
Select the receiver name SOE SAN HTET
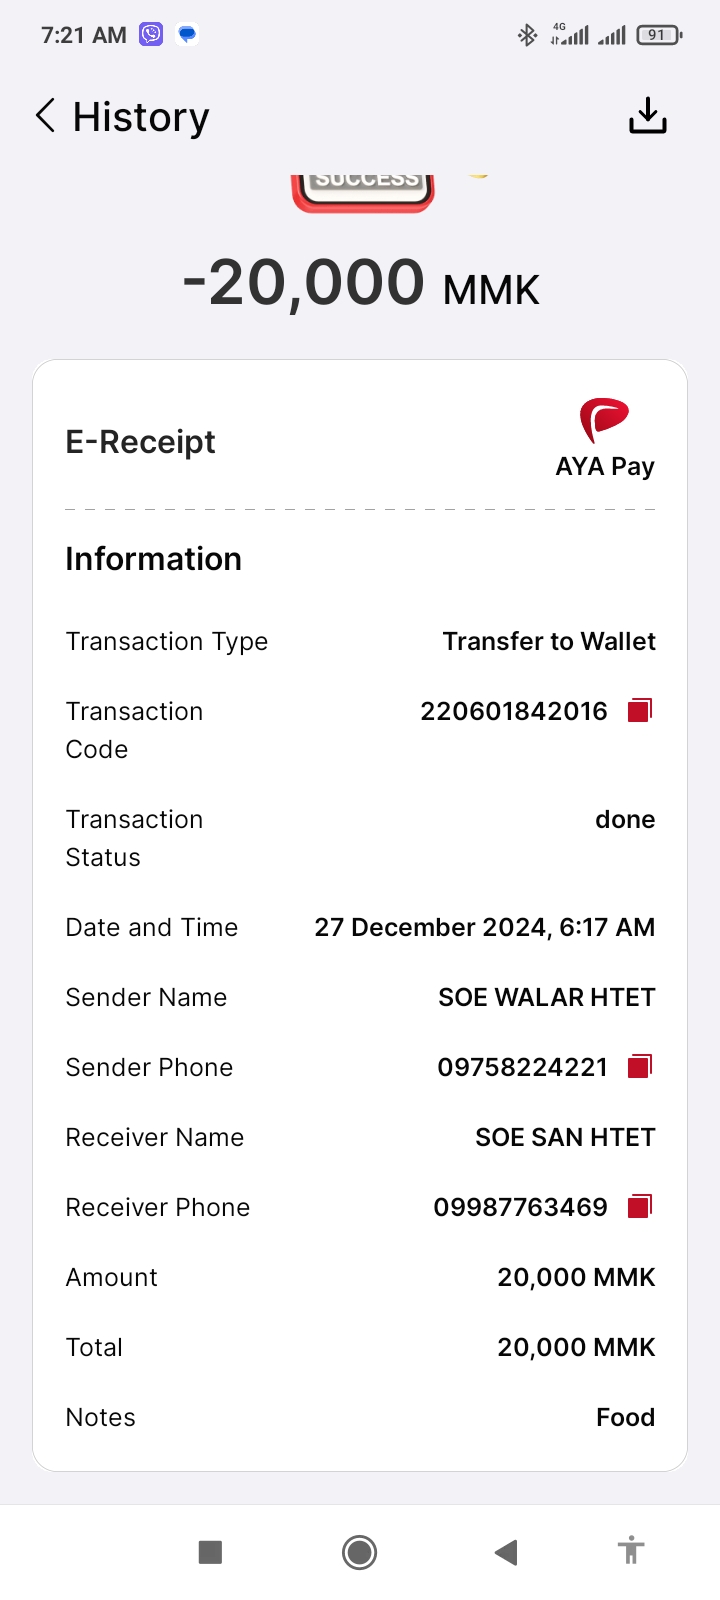(x=565, y=1137)
